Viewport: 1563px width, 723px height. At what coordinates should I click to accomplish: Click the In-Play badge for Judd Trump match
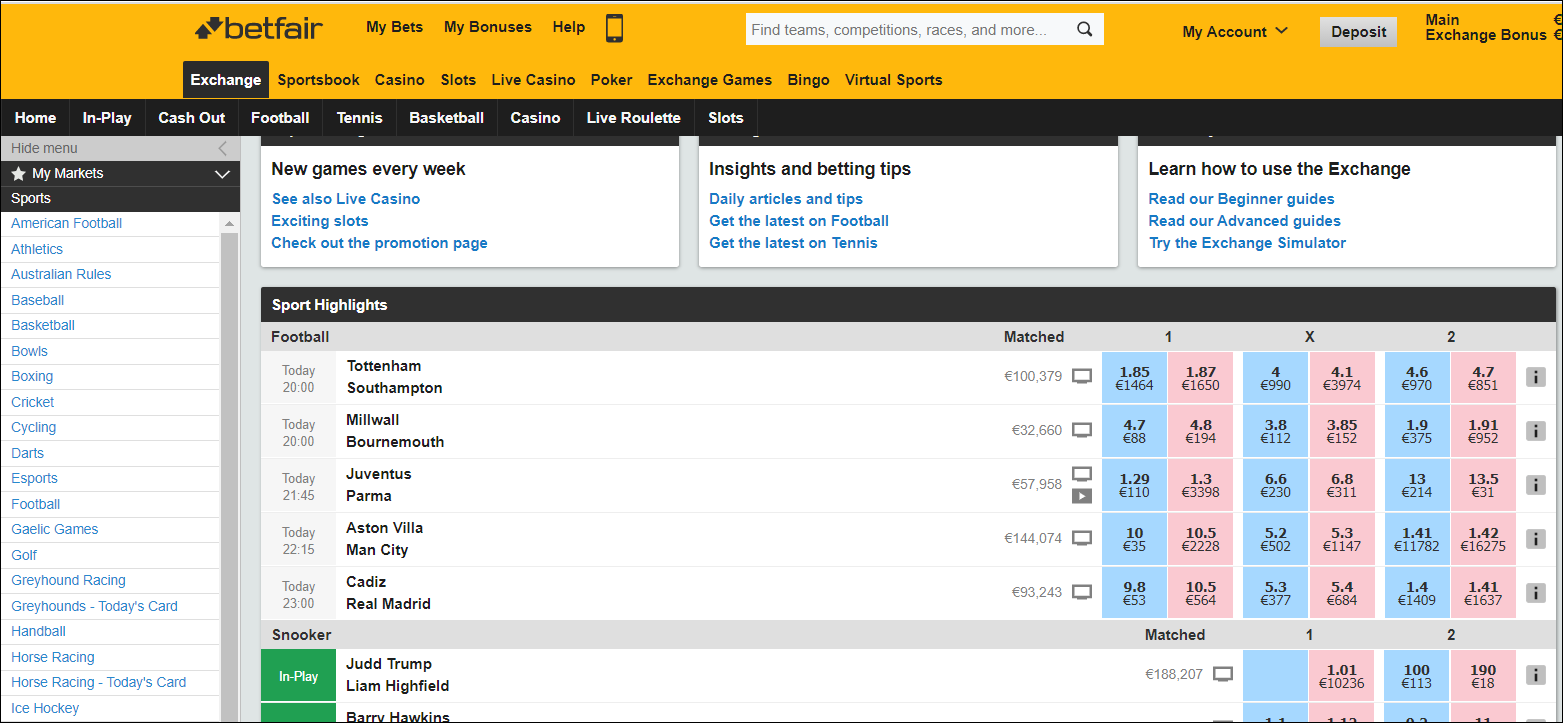(x=298, y=676)
